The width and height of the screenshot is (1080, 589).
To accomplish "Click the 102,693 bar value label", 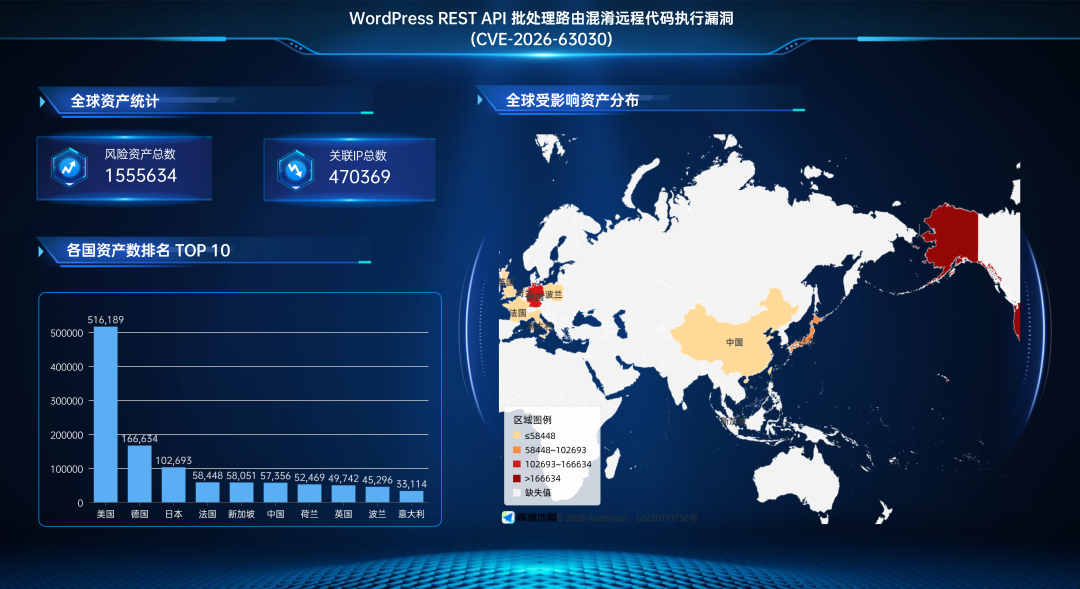I will [174, 460].
